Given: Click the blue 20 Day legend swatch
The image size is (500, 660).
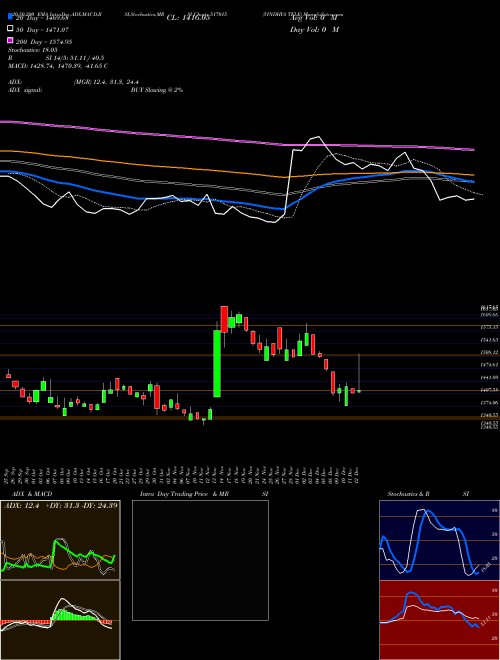Looking at the screenshot, I should (x=11, y=16).
